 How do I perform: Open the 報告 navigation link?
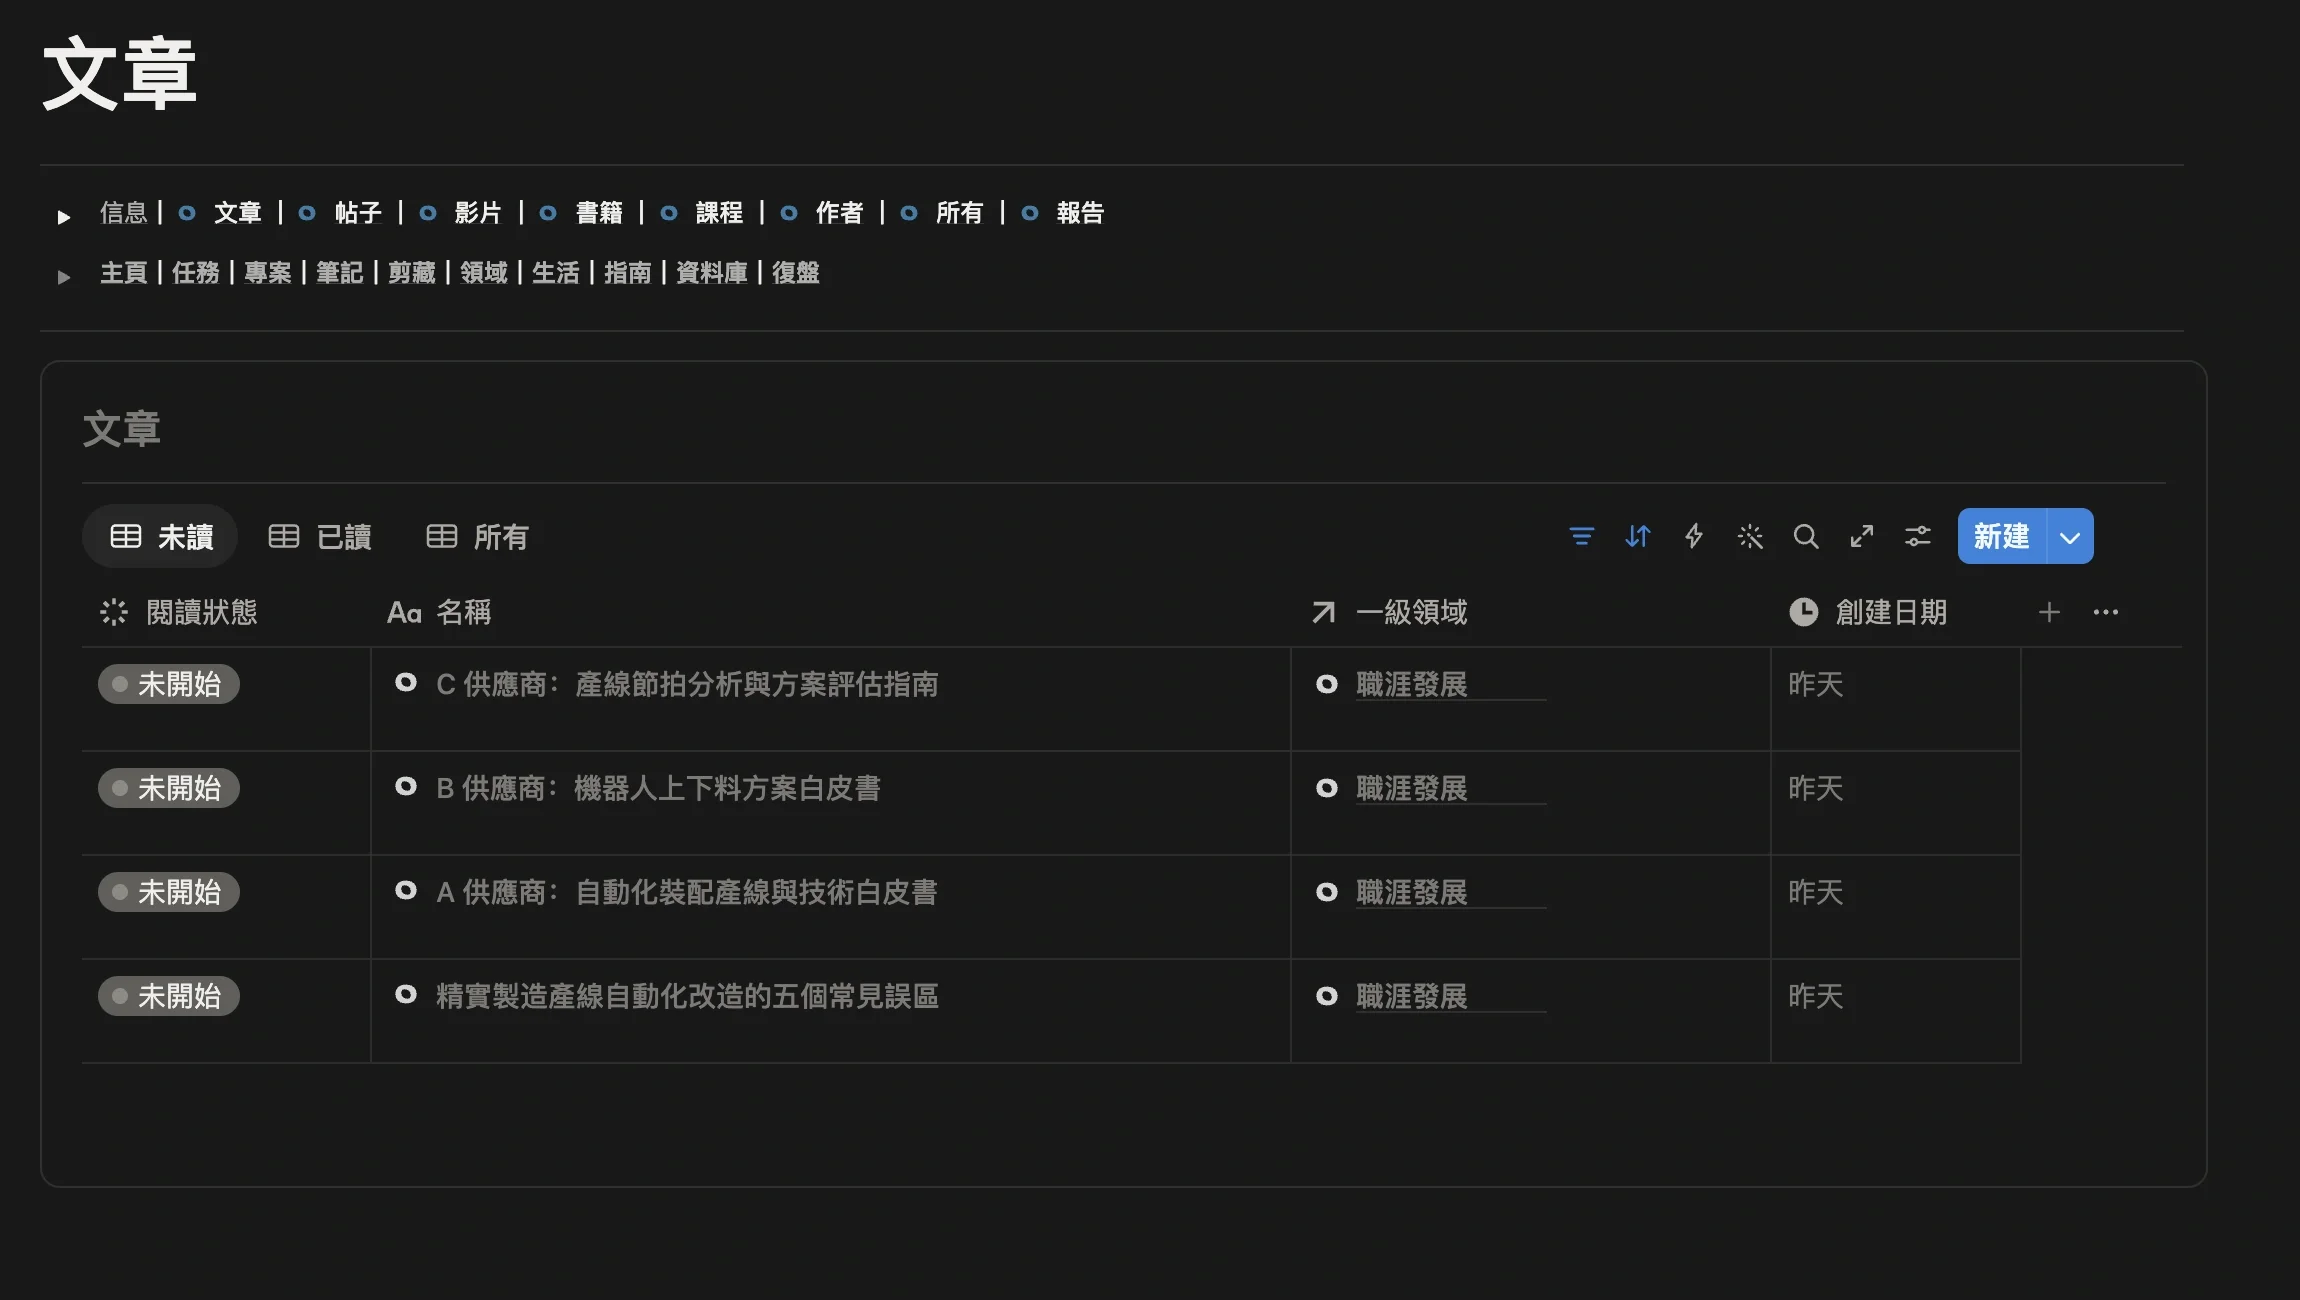click(1080, 213)
